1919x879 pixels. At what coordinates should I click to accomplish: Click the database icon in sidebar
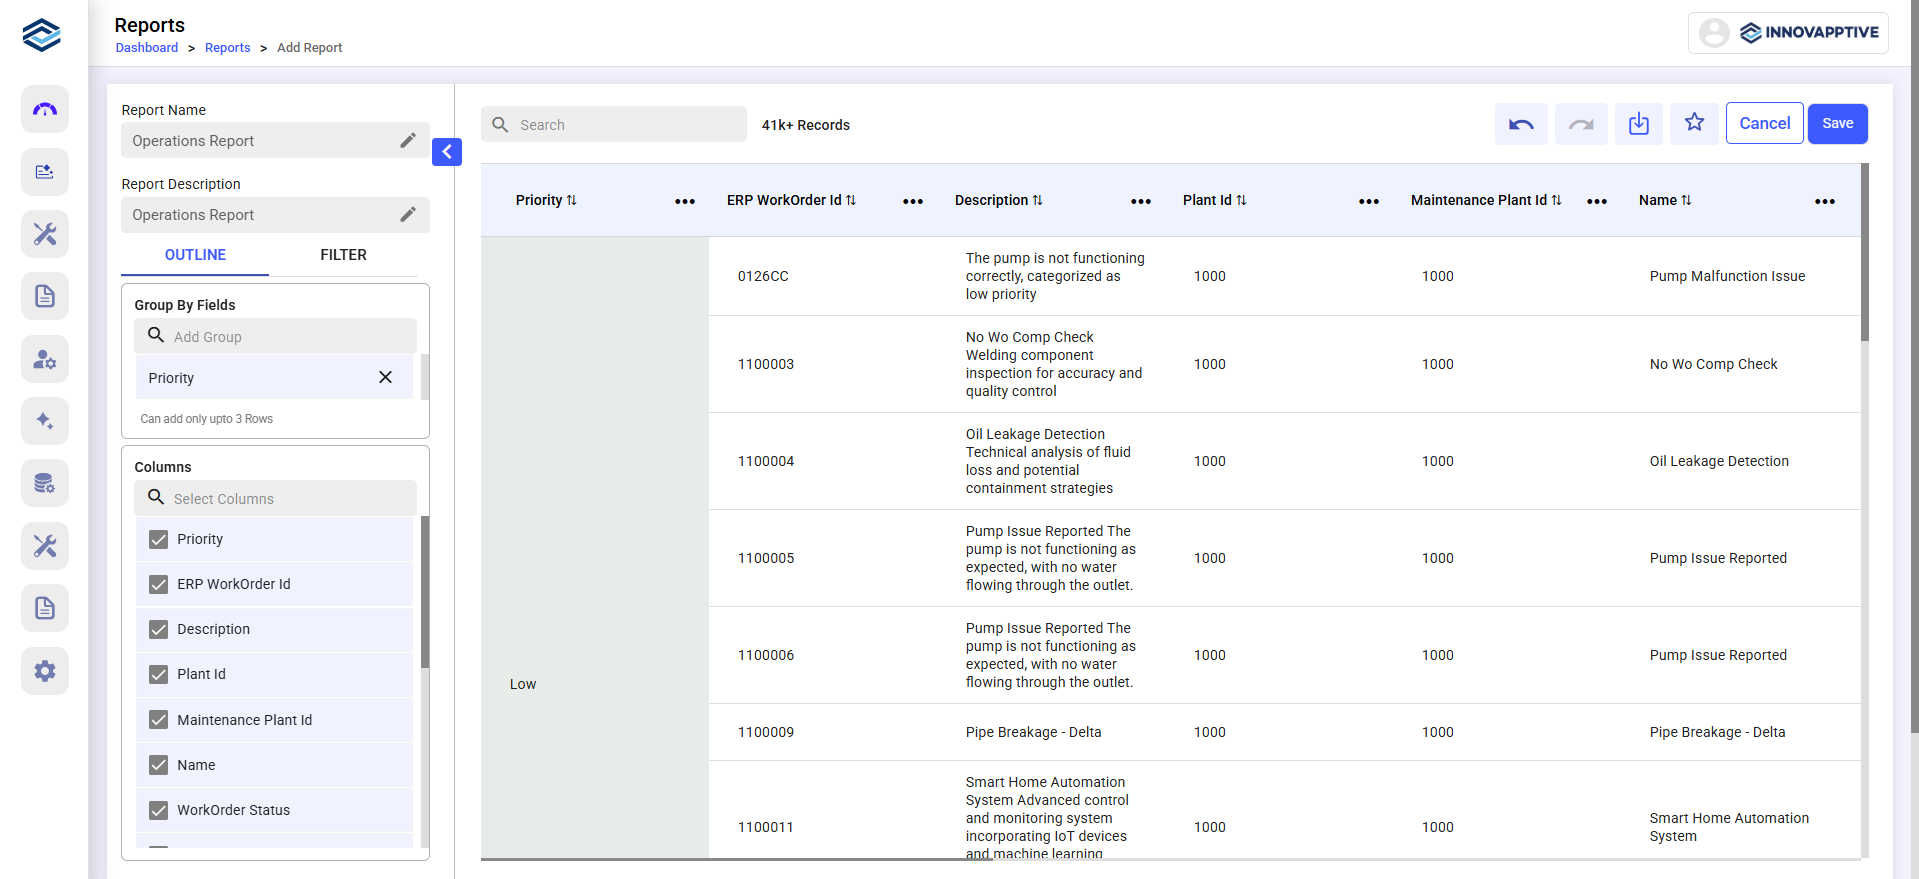tap(45, 484)
